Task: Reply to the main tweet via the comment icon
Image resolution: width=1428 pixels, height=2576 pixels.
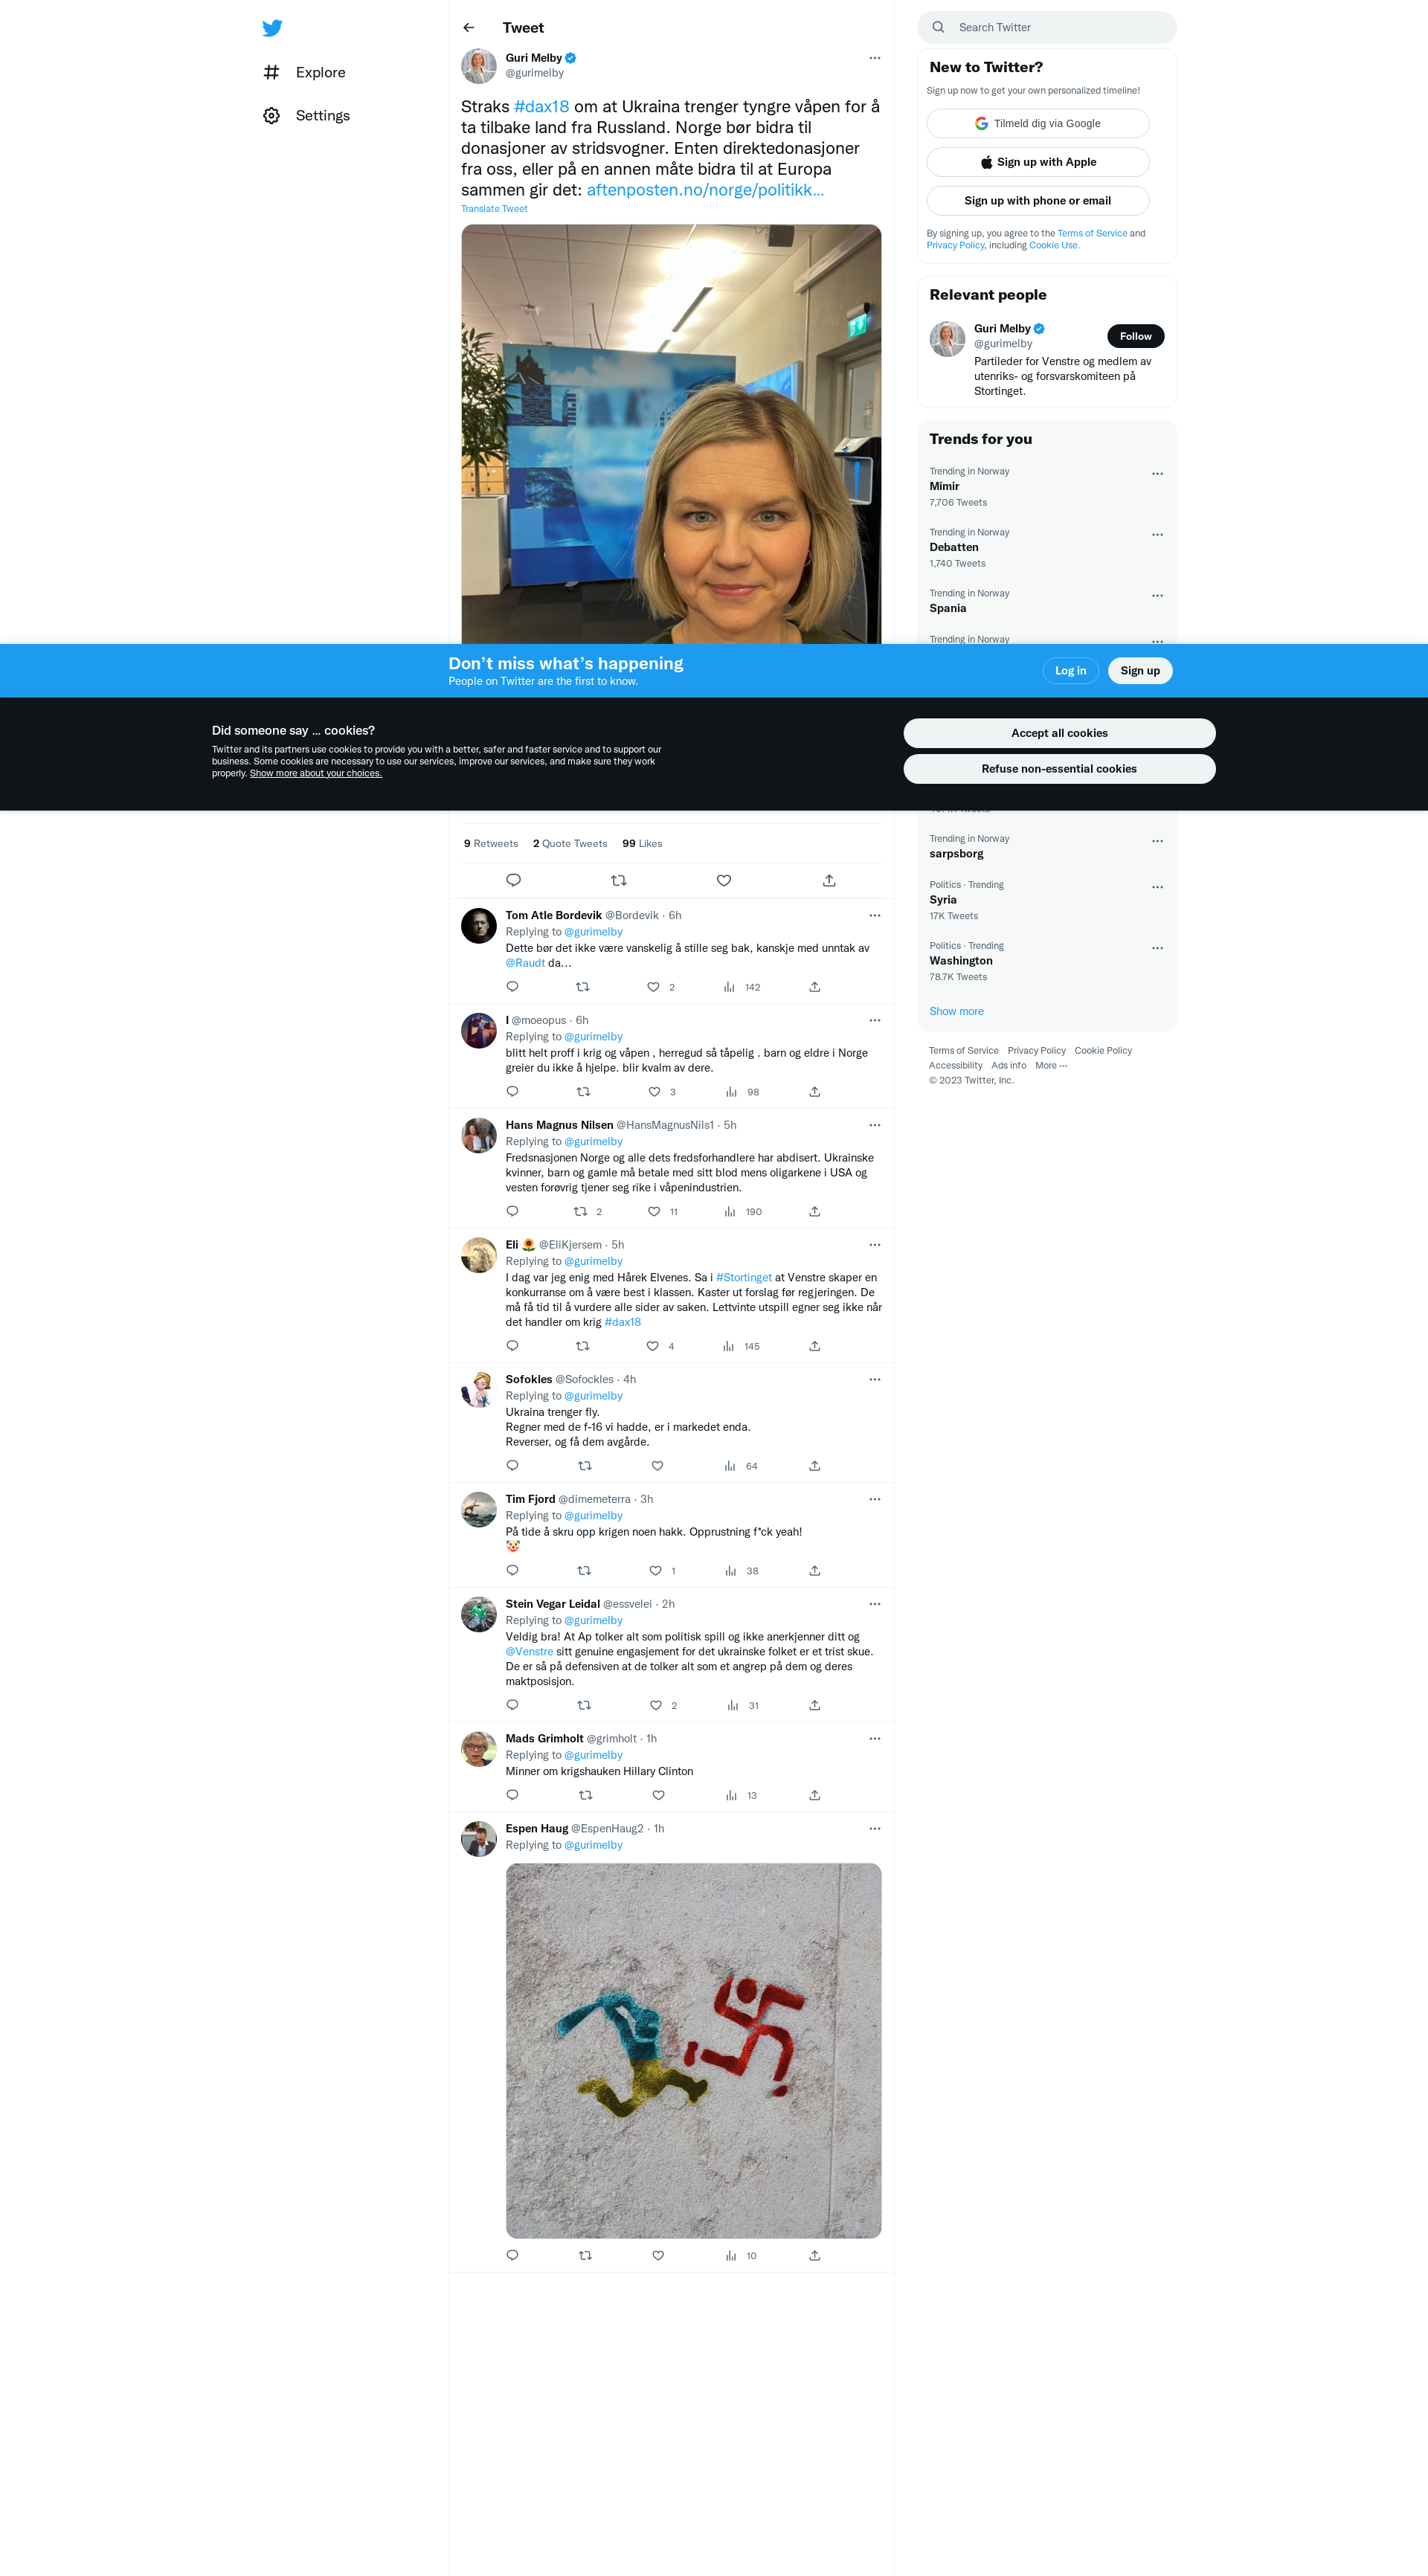Action: 513,881
